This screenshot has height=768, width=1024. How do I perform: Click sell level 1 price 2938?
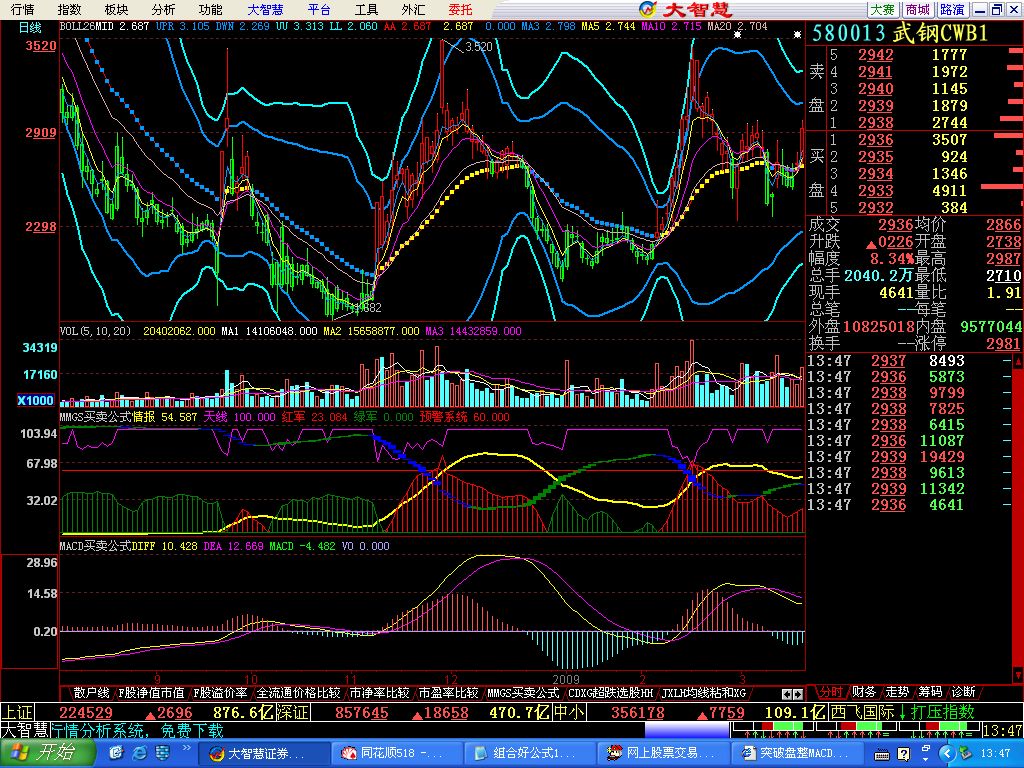coord(875,123)
